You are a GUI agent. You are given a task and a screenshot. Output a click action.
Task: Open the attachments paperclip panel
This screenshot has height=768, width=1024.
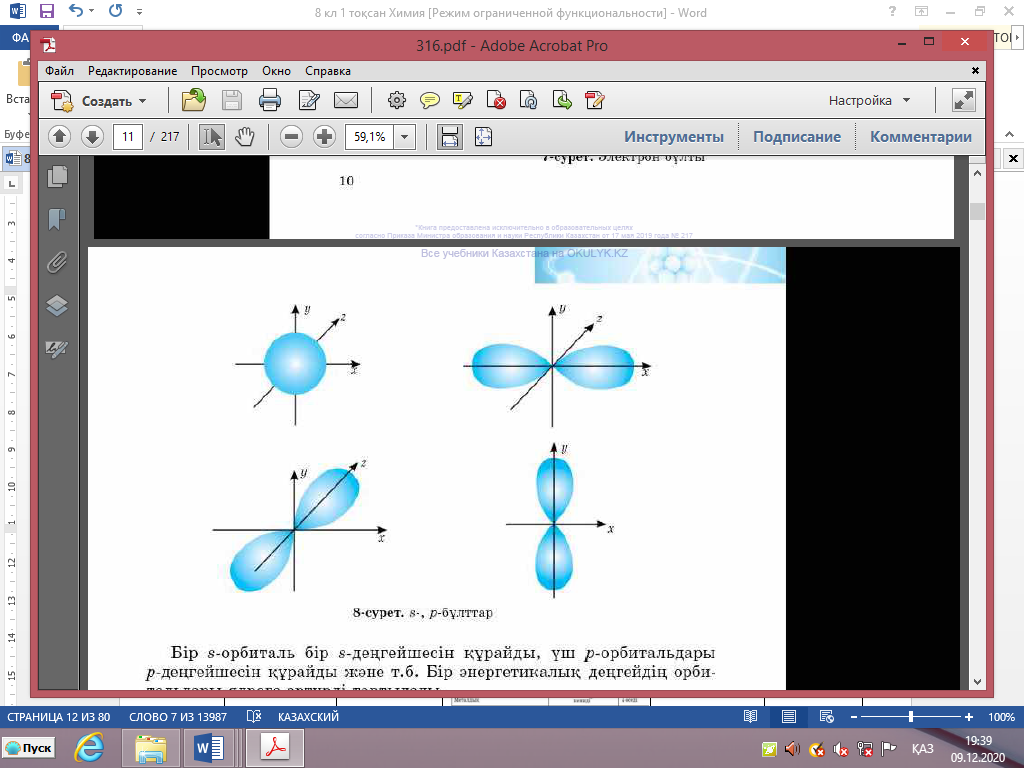click(57, 263)
